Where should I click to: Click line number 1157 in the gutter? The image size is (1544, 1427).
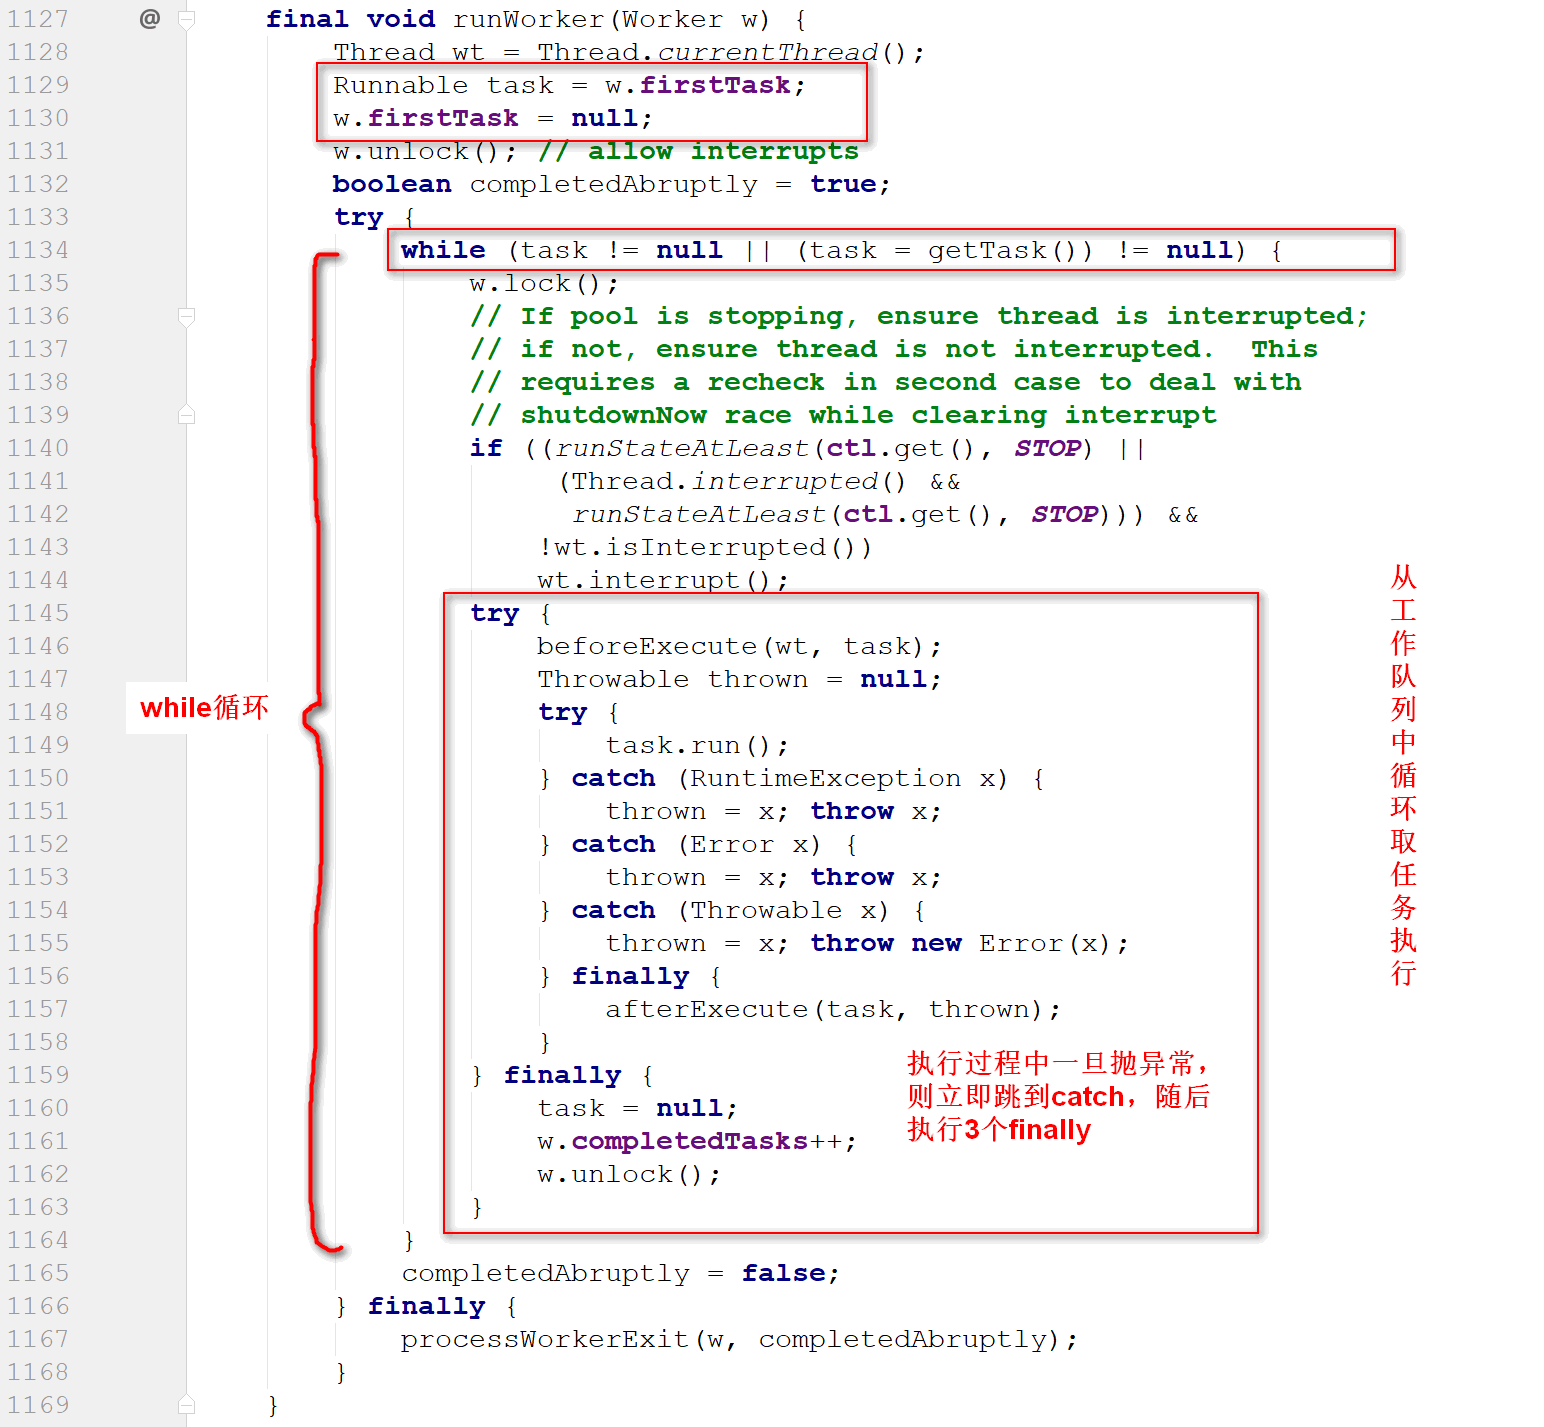tap(38, 1009)
